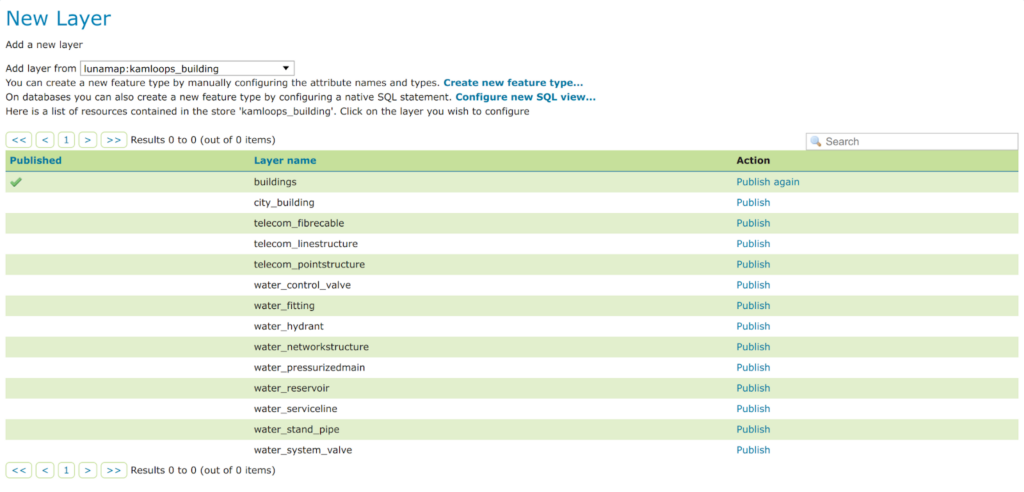
Task: Publish the telecom_fibrecable layer
Action: [753, 223]
